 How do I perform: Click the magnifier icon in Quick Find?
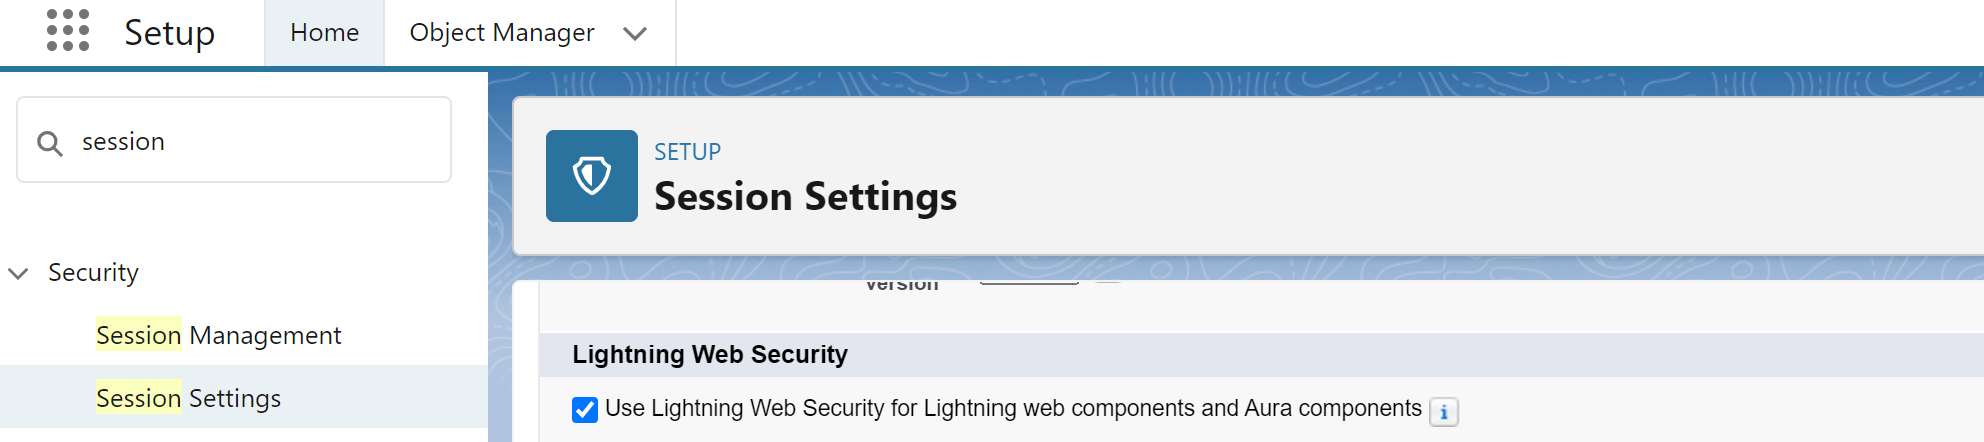50,143
